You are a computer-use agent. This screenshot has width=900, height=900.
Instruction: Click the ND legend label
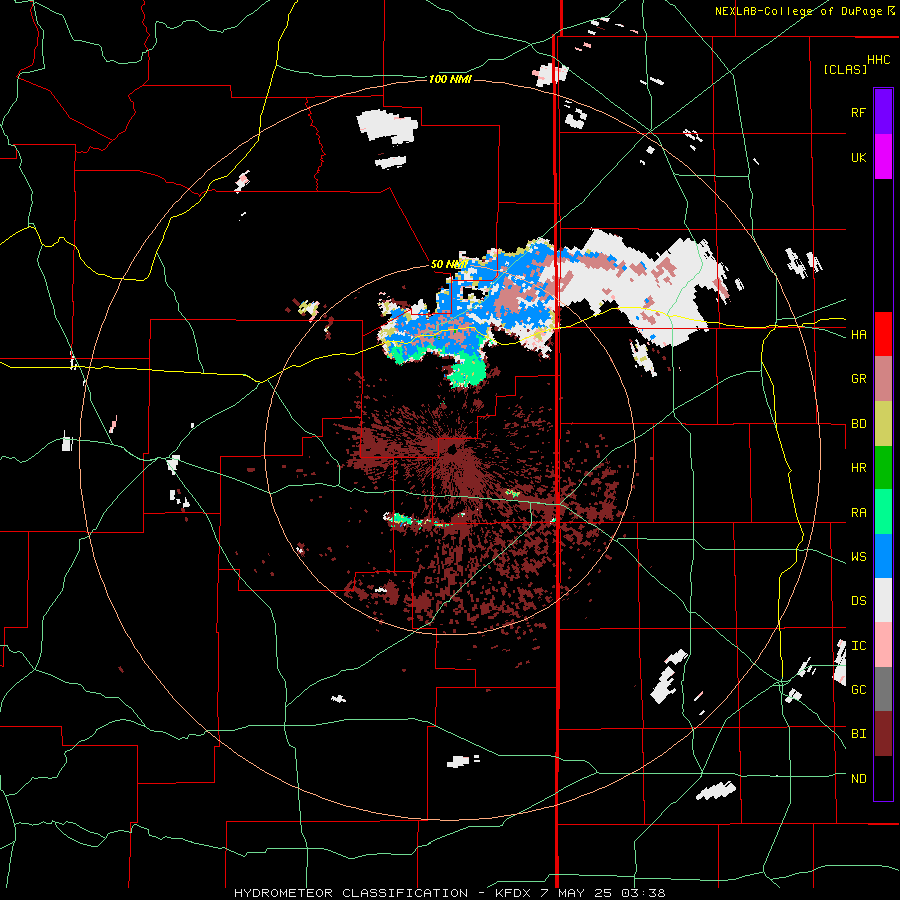coord(858,779)
